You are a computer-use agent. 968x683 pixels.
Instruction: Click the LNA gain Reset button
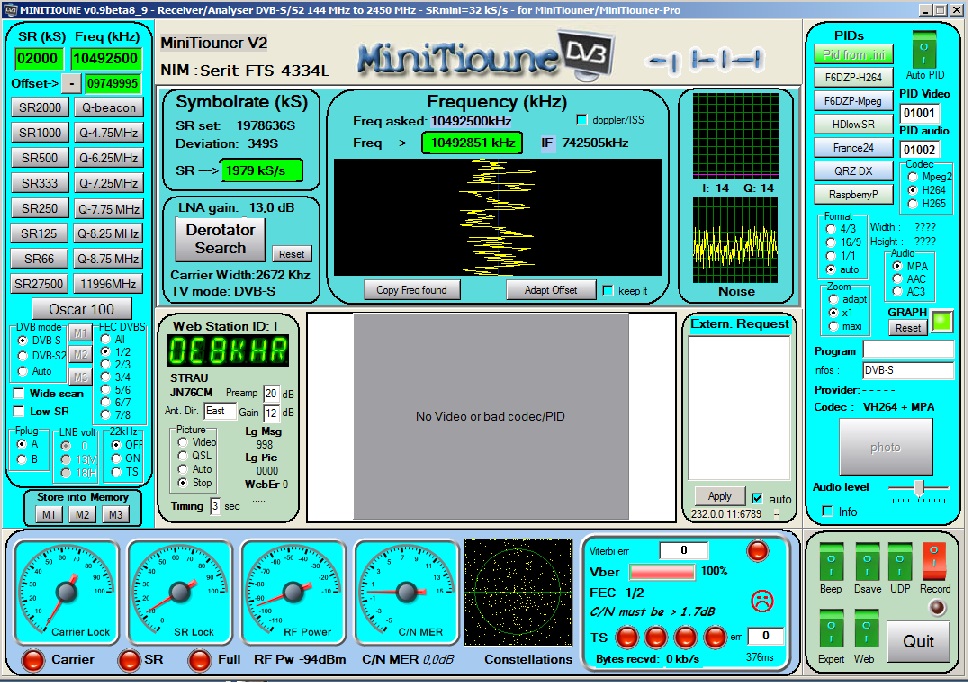(292, 254)
